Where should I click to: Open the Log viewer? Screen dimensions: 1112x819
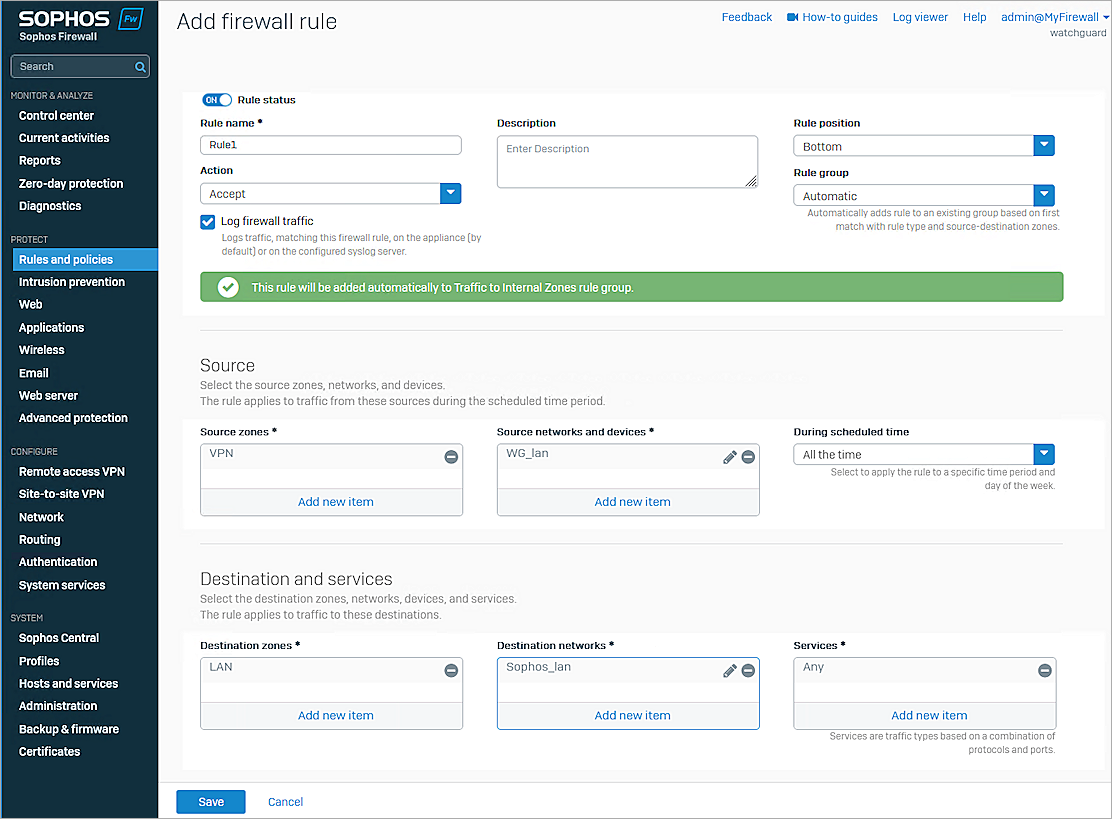pos(919,17)
